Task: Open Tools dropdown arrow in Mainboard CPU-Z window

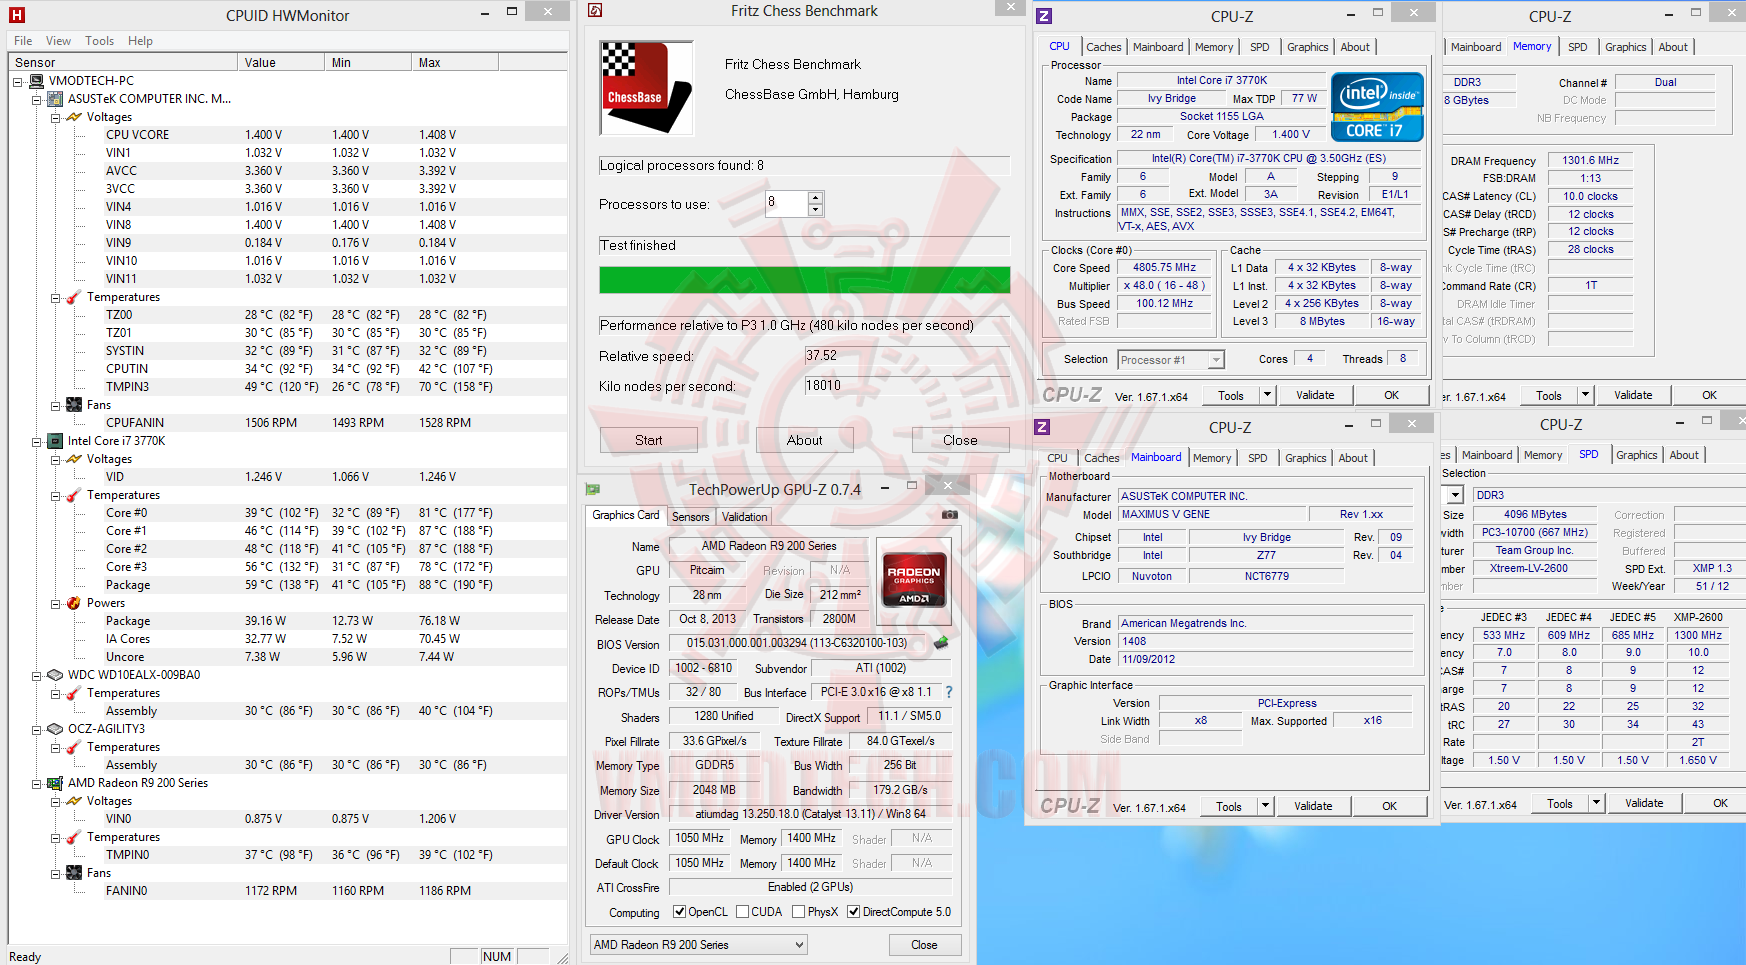Action: (x=1265, y=806)
